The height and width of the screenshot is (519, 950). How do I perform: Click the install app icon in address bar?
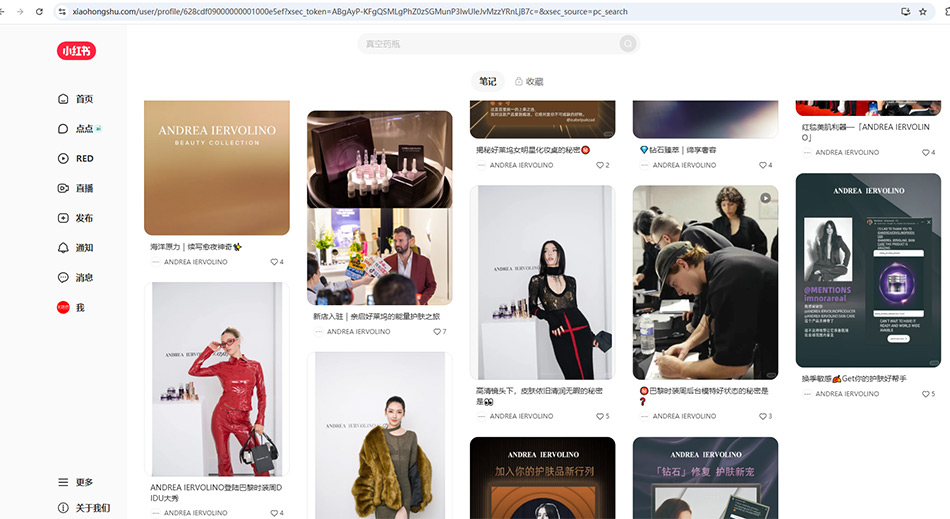(905, 12)
